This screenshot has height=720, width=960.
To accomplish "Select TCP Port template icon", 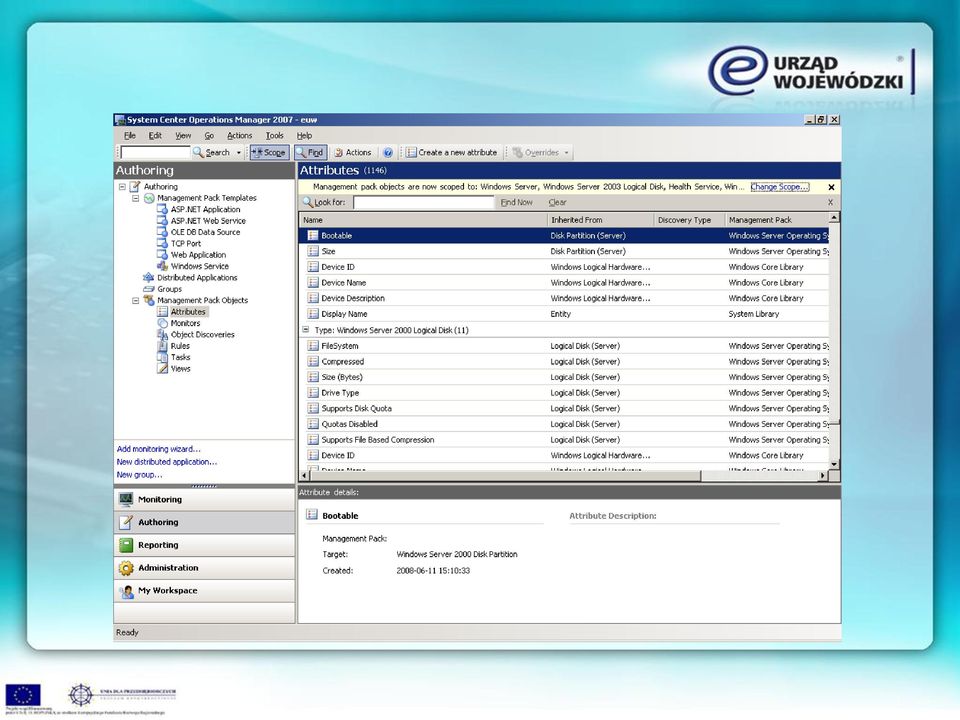I will point(162,244).
